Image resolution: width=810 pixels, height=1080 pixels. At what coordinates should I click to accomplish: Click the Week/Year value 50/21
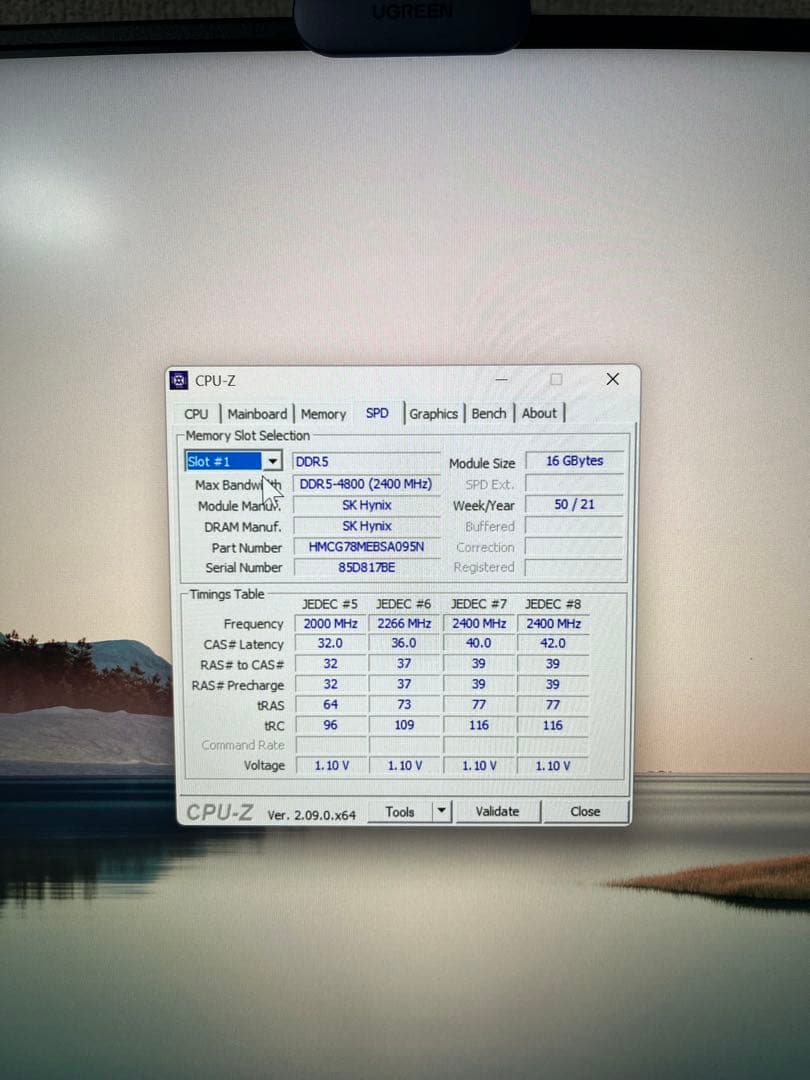click(x=573, y=505)
